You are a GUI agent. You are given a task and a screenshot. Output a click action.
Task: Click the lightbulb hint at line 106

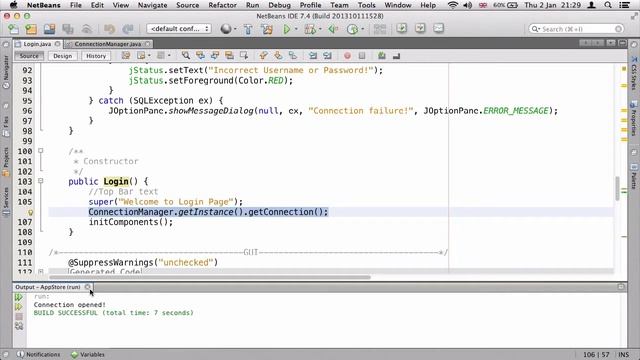(x=31, y=212)
